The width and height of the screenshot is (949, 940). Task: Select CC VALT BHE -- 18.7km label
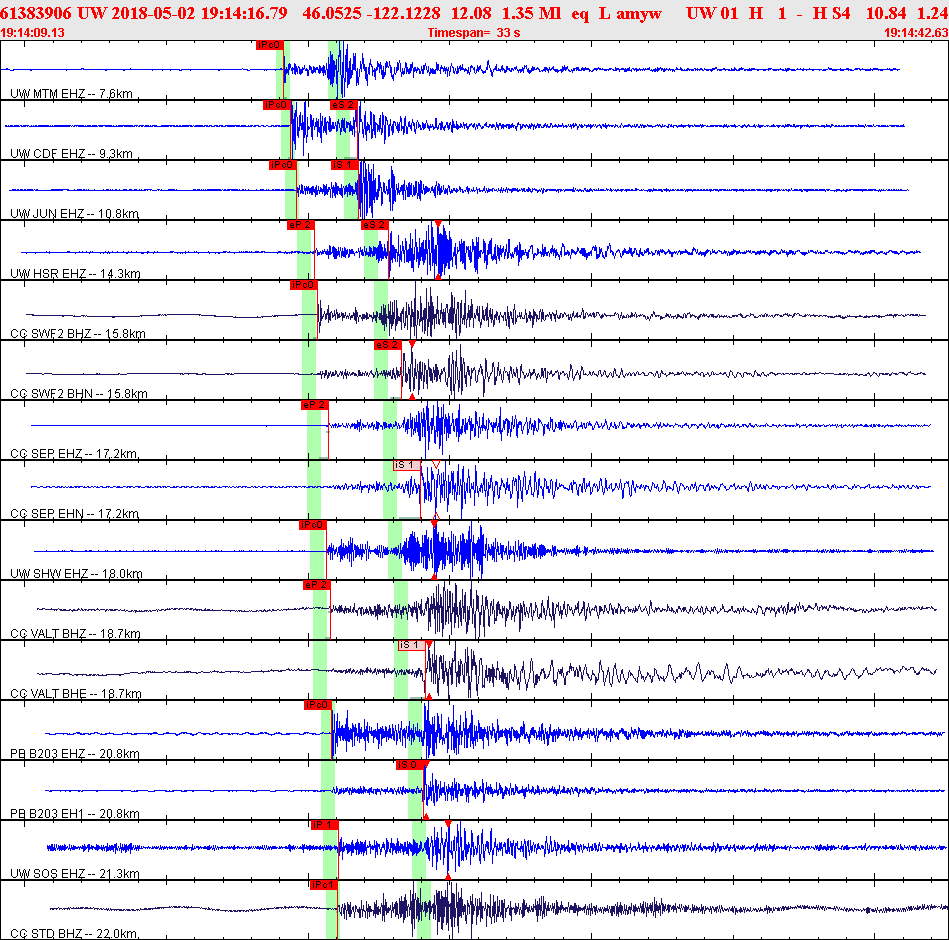point(76,694)
